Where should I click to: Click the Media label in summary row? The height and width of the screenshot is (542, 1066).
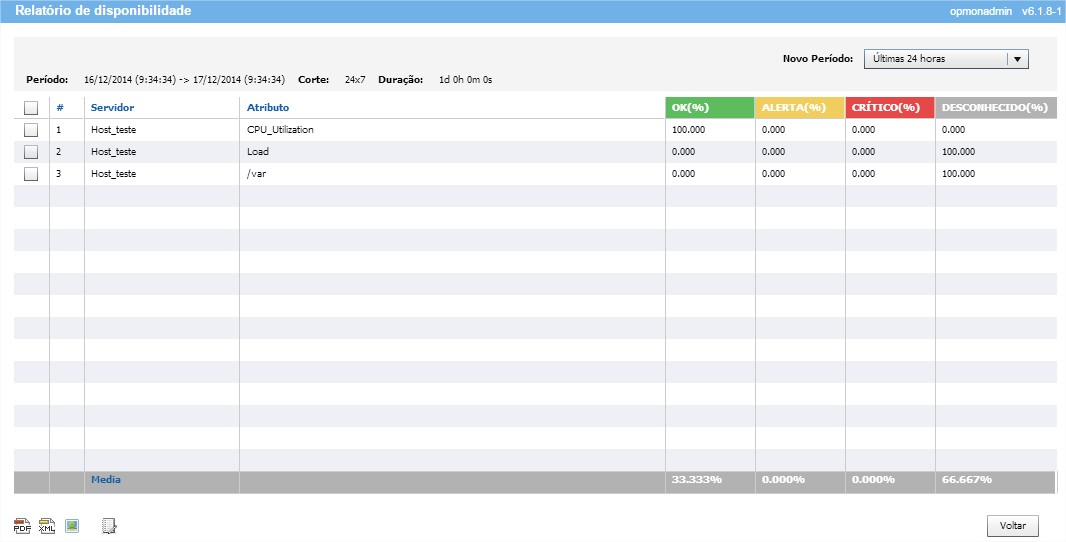[106, 480]
